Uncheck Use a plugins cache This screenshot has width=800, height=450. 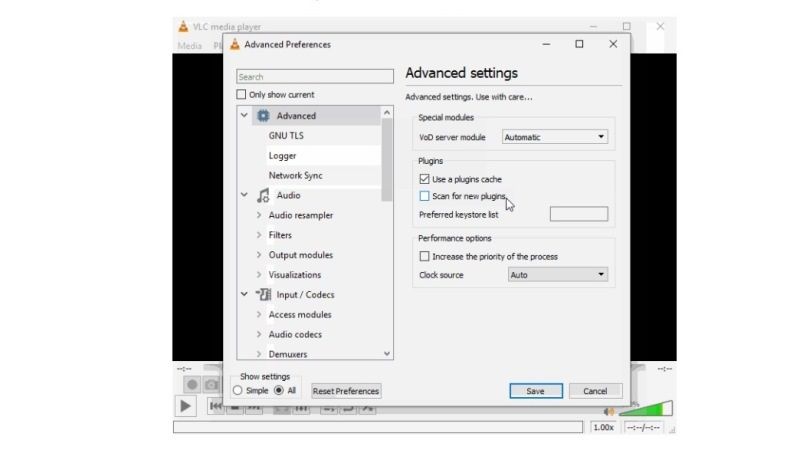click(x=424, y=179)
